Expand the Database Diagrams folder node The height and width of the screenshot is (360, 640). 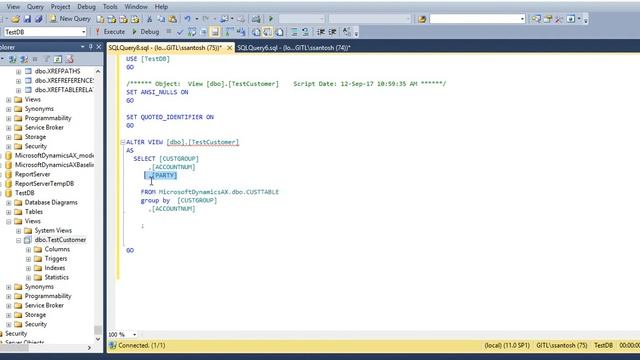(9, 203)
